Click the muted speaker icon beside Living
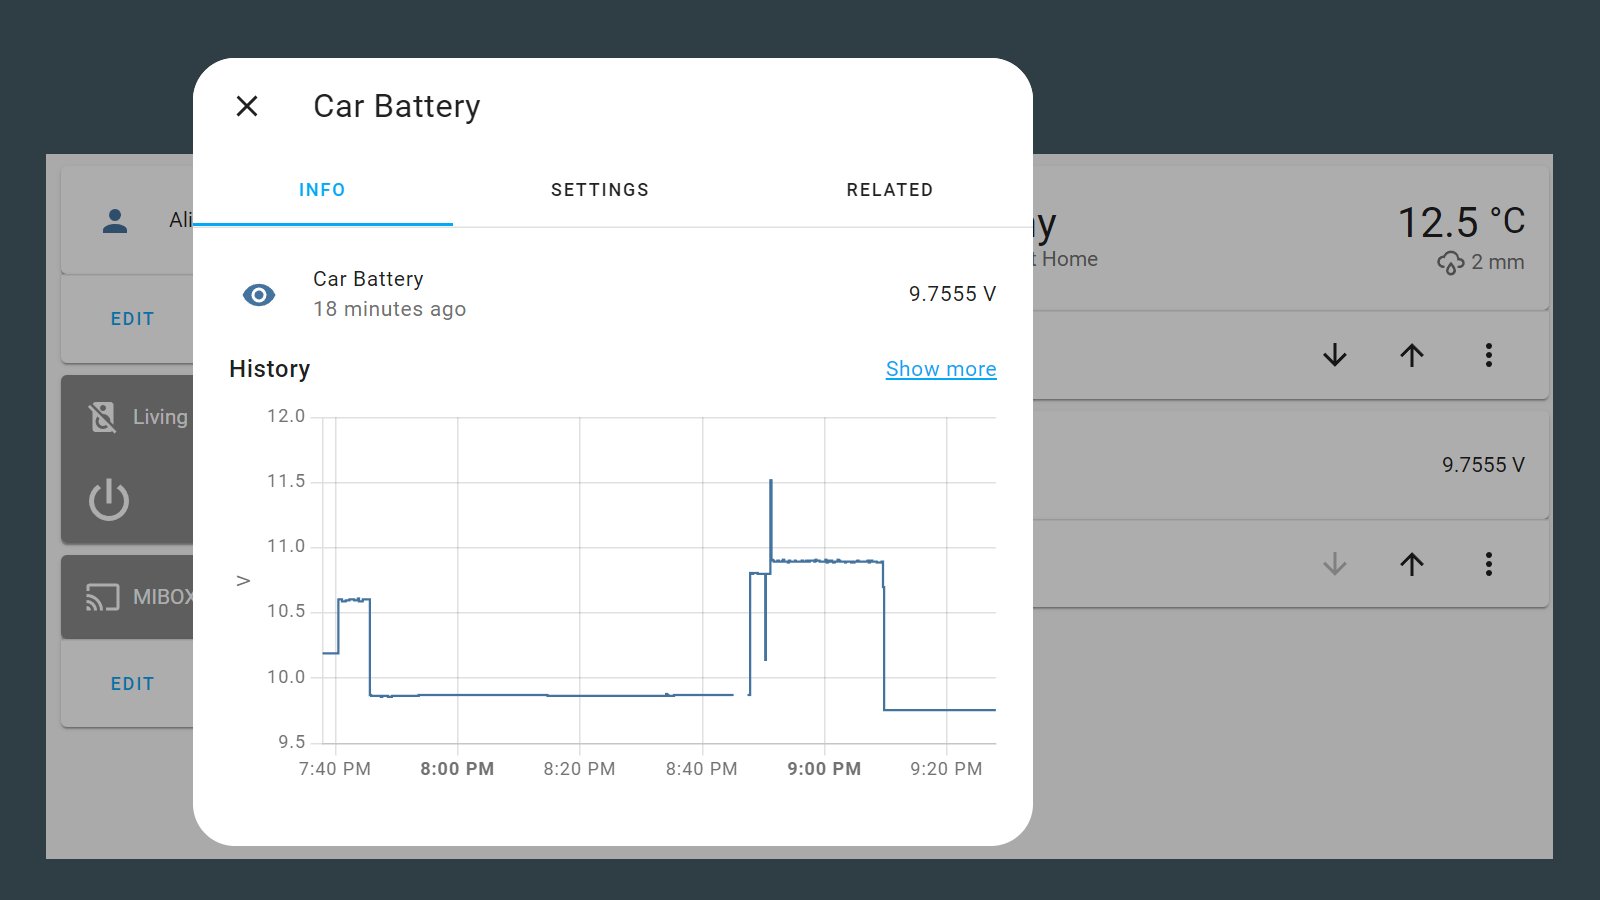Viewport: 1600px width, 900px height. (102, 417)
